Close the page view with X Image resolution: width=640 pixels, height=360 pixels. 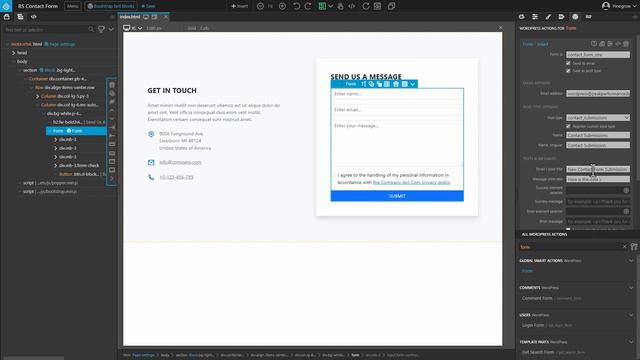point(500,28)
